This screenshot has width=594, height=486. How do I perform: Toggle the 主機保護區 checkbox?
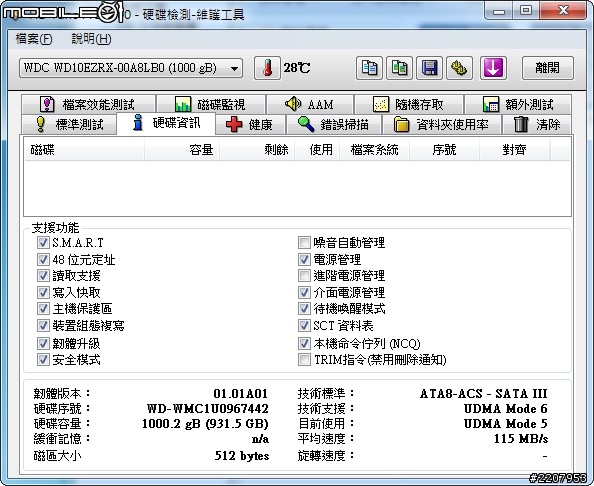43,308
